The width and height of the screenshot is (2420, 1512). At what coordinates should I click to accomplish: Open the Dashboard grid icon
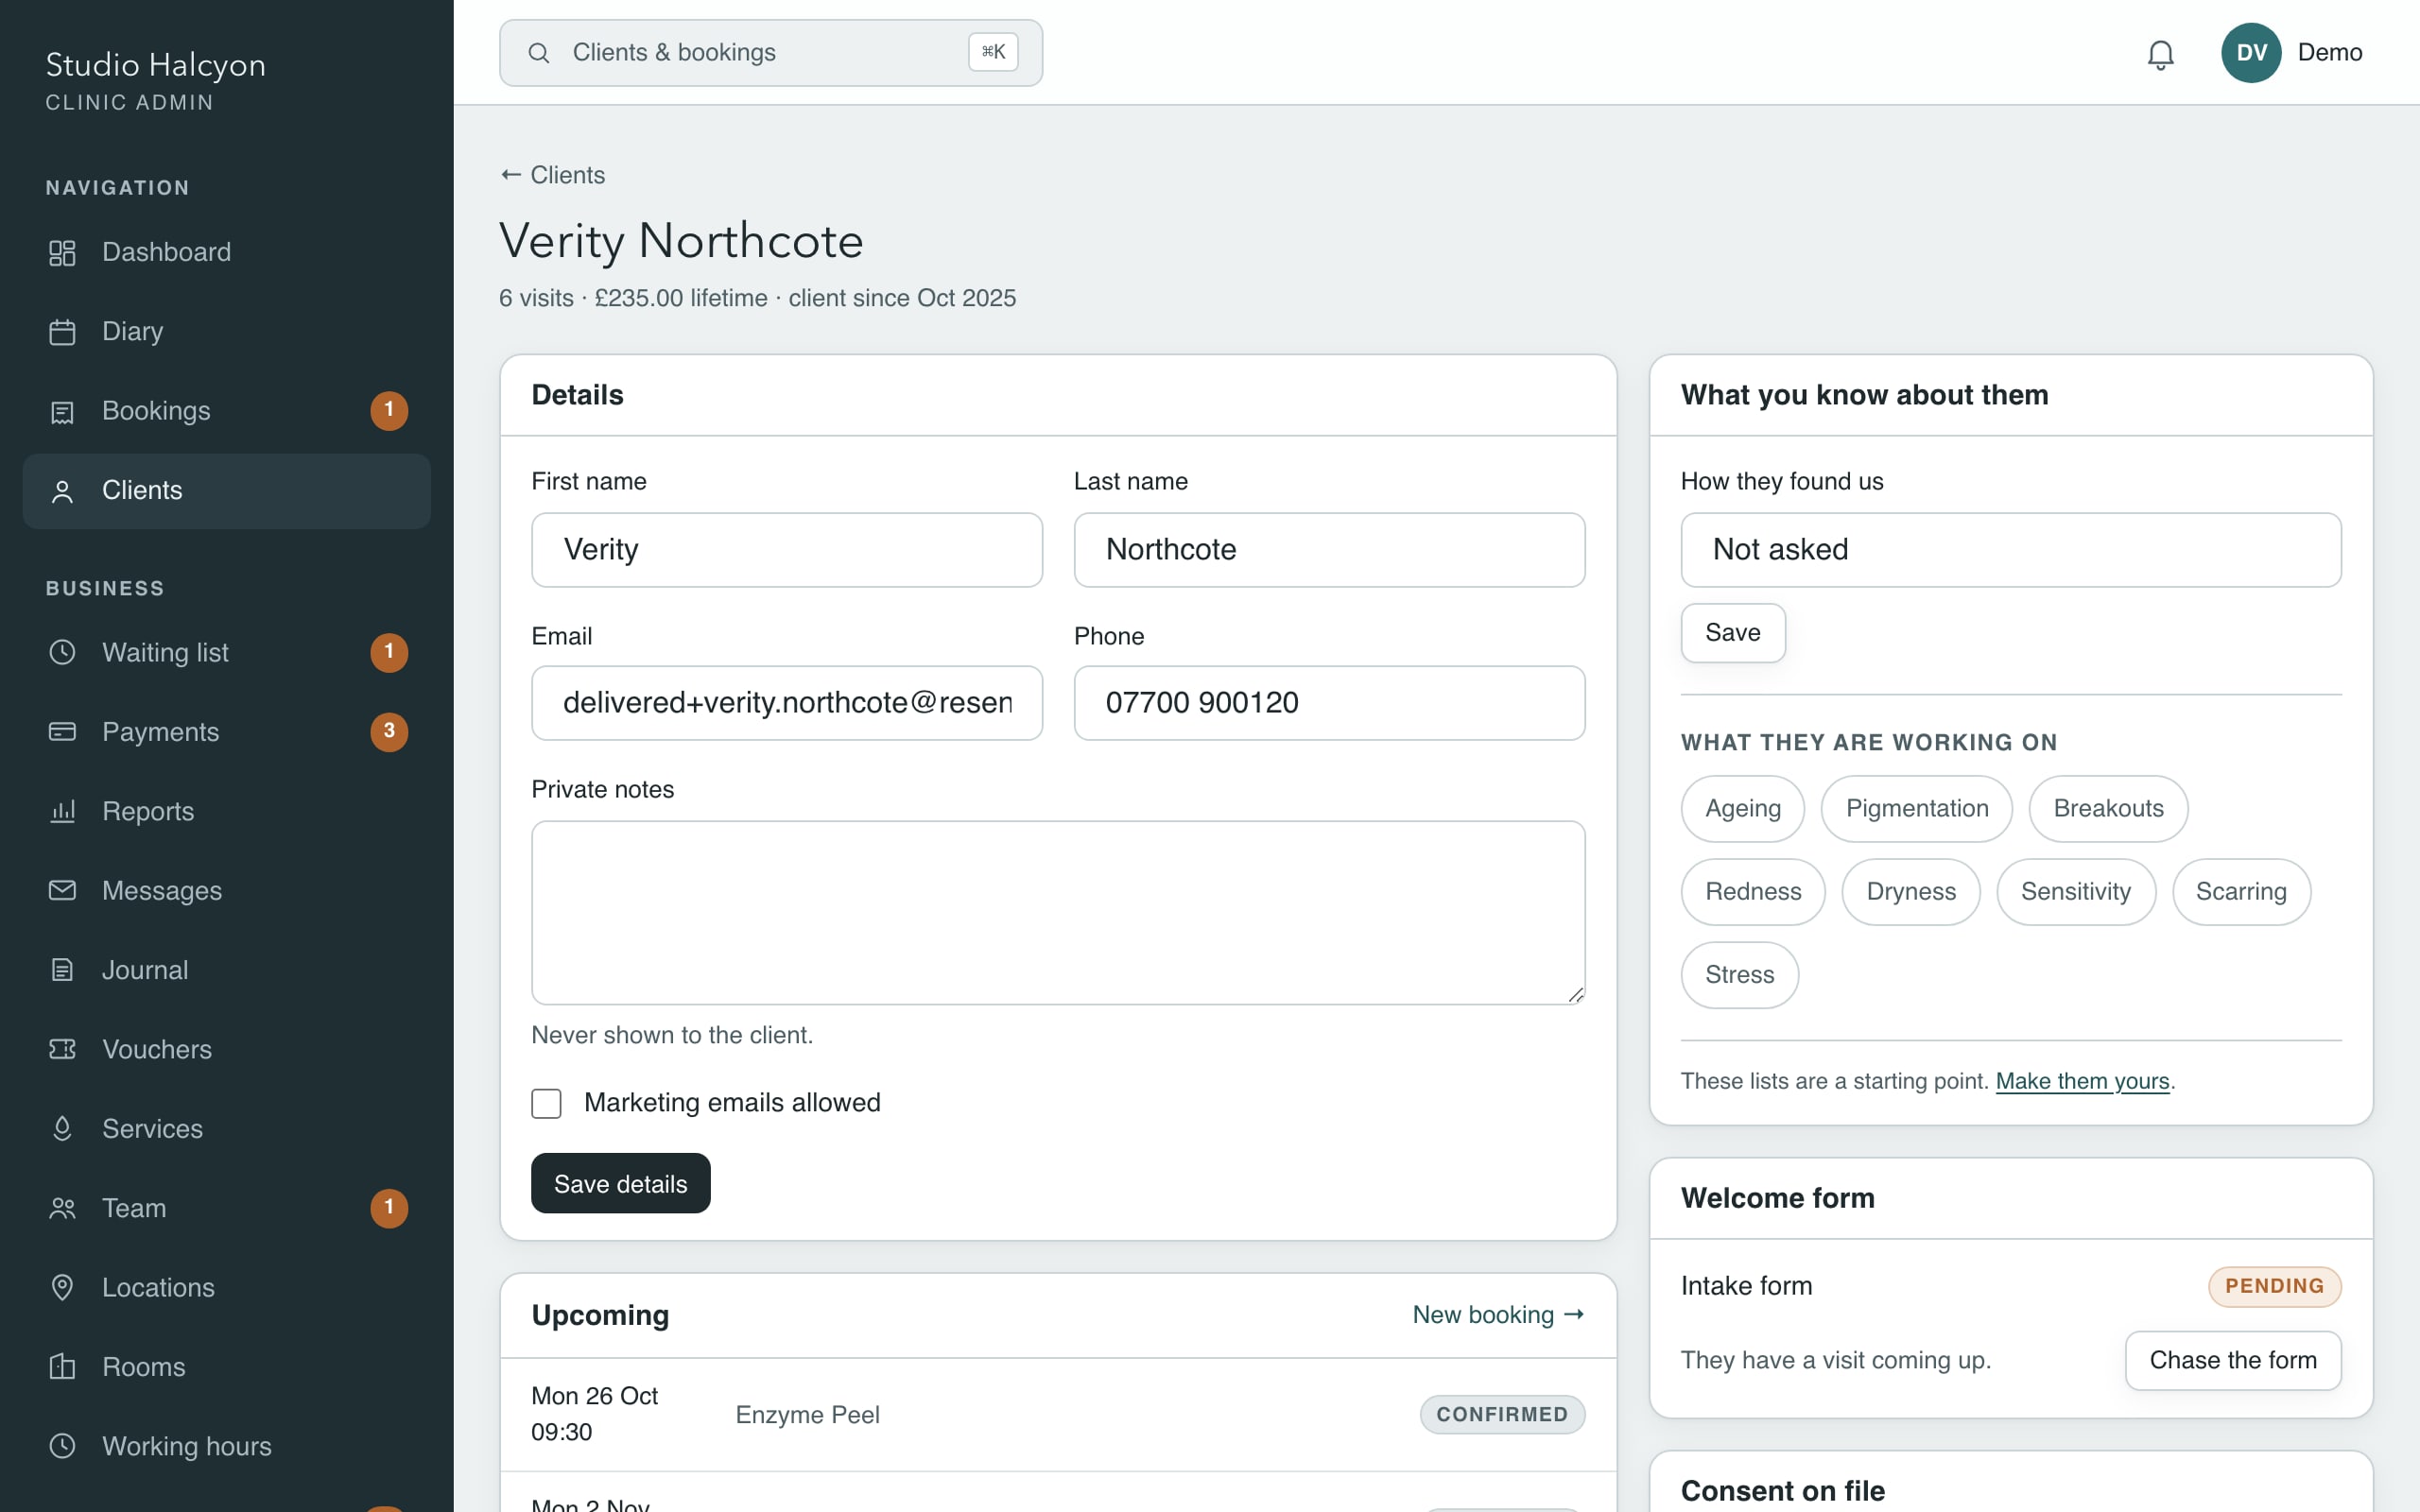point(62,252)
